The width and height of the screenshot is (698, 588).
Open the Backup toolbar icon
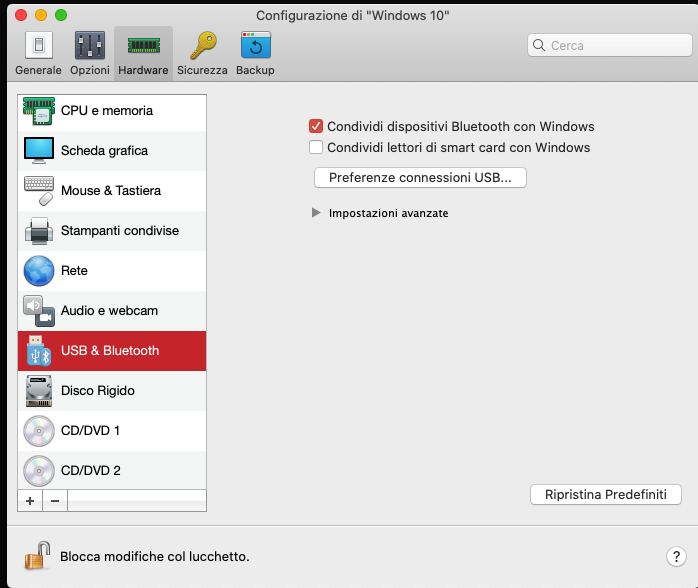click(x=256, y=45)
